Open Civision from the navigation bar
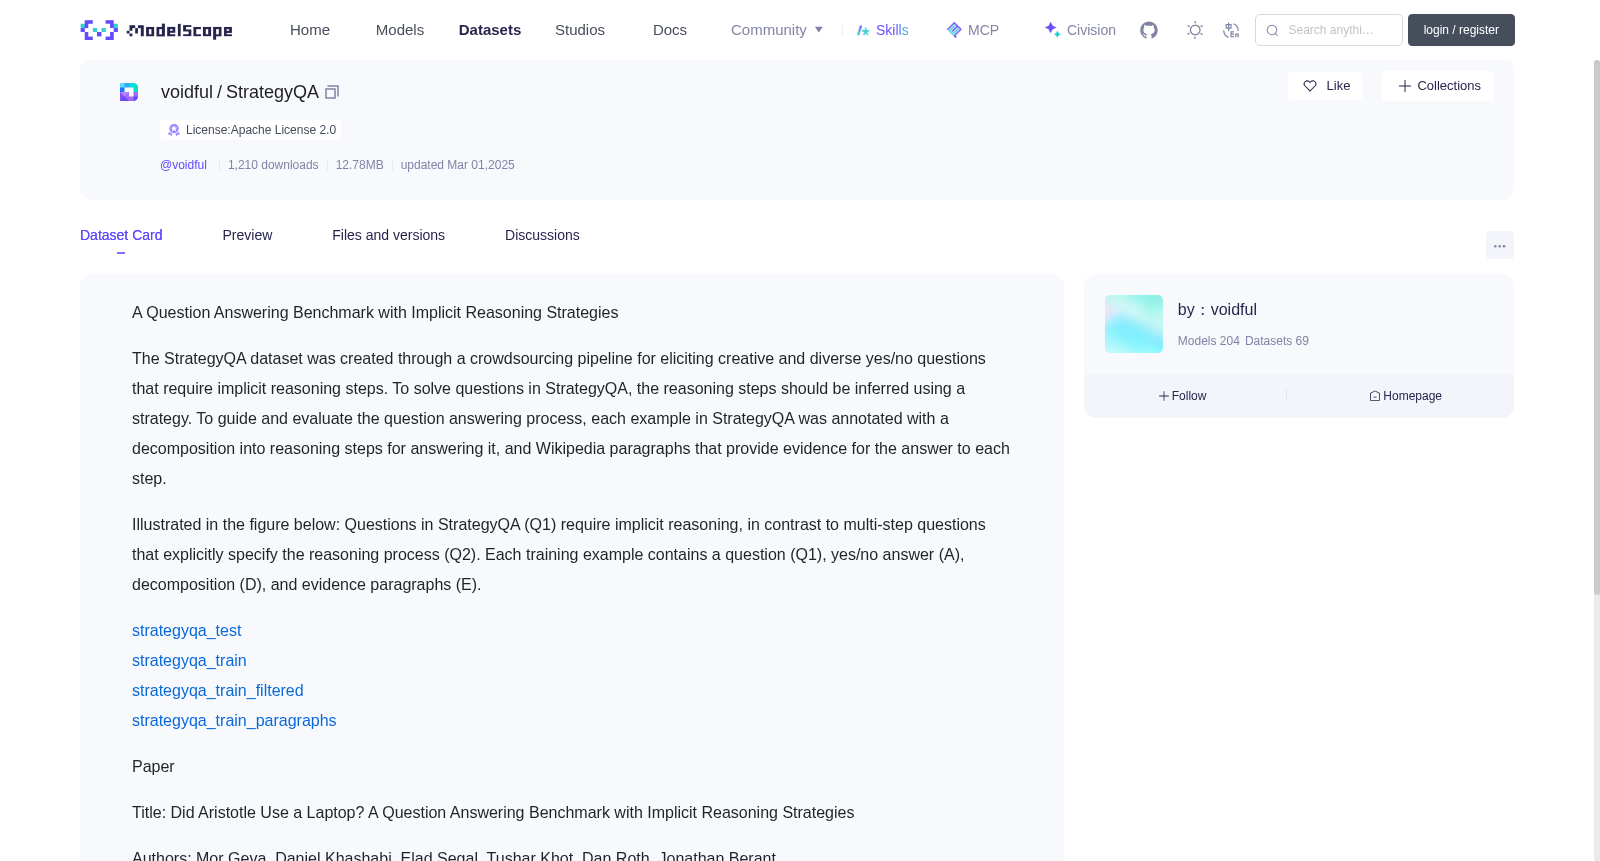Screen dimensions: 1600x861 [x=1080, y=30]
